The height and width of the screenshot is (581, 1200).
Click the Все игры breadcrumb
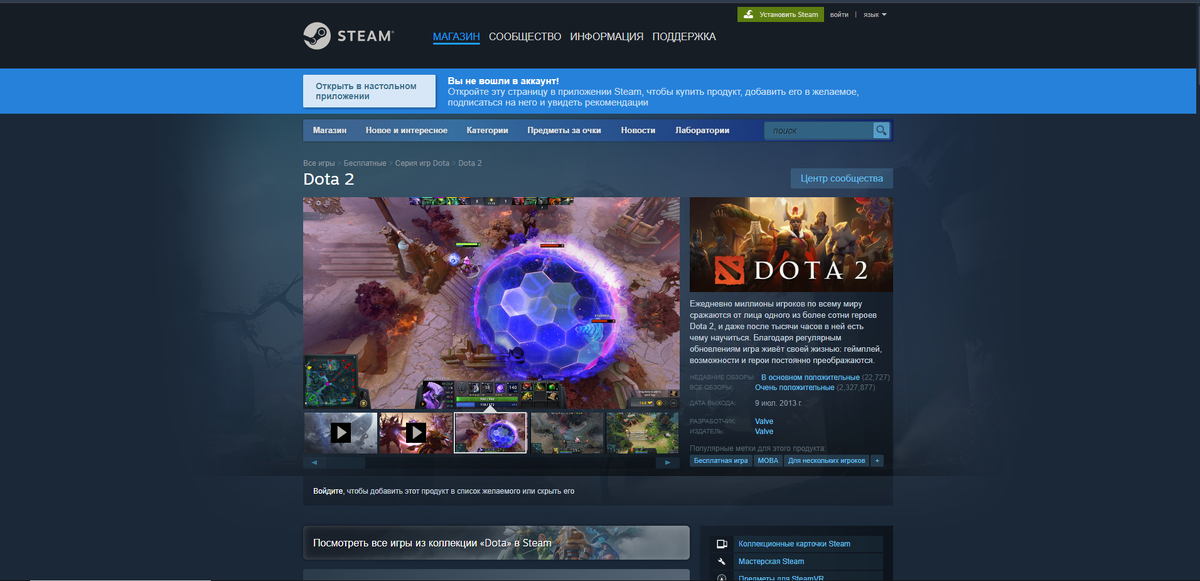(319, 163)
